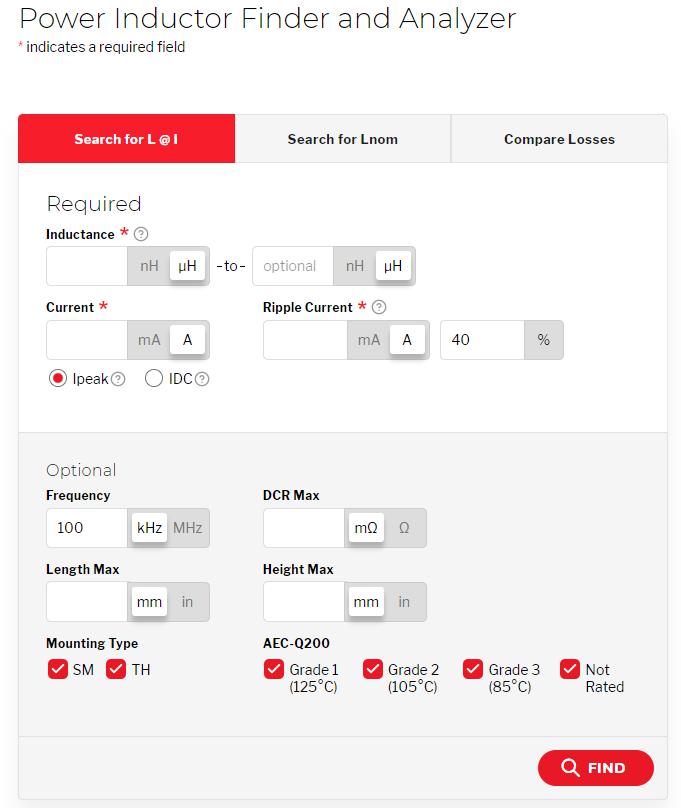Viewport: 681px width, 808px height.
Task: Set Length Max unit to inches
Action: pos(187,602)
